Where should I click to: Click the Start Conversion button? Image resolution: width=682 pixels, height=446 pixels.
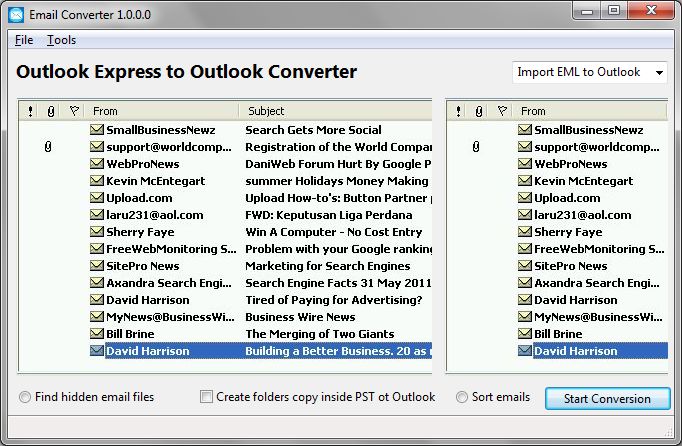[607, 399]
